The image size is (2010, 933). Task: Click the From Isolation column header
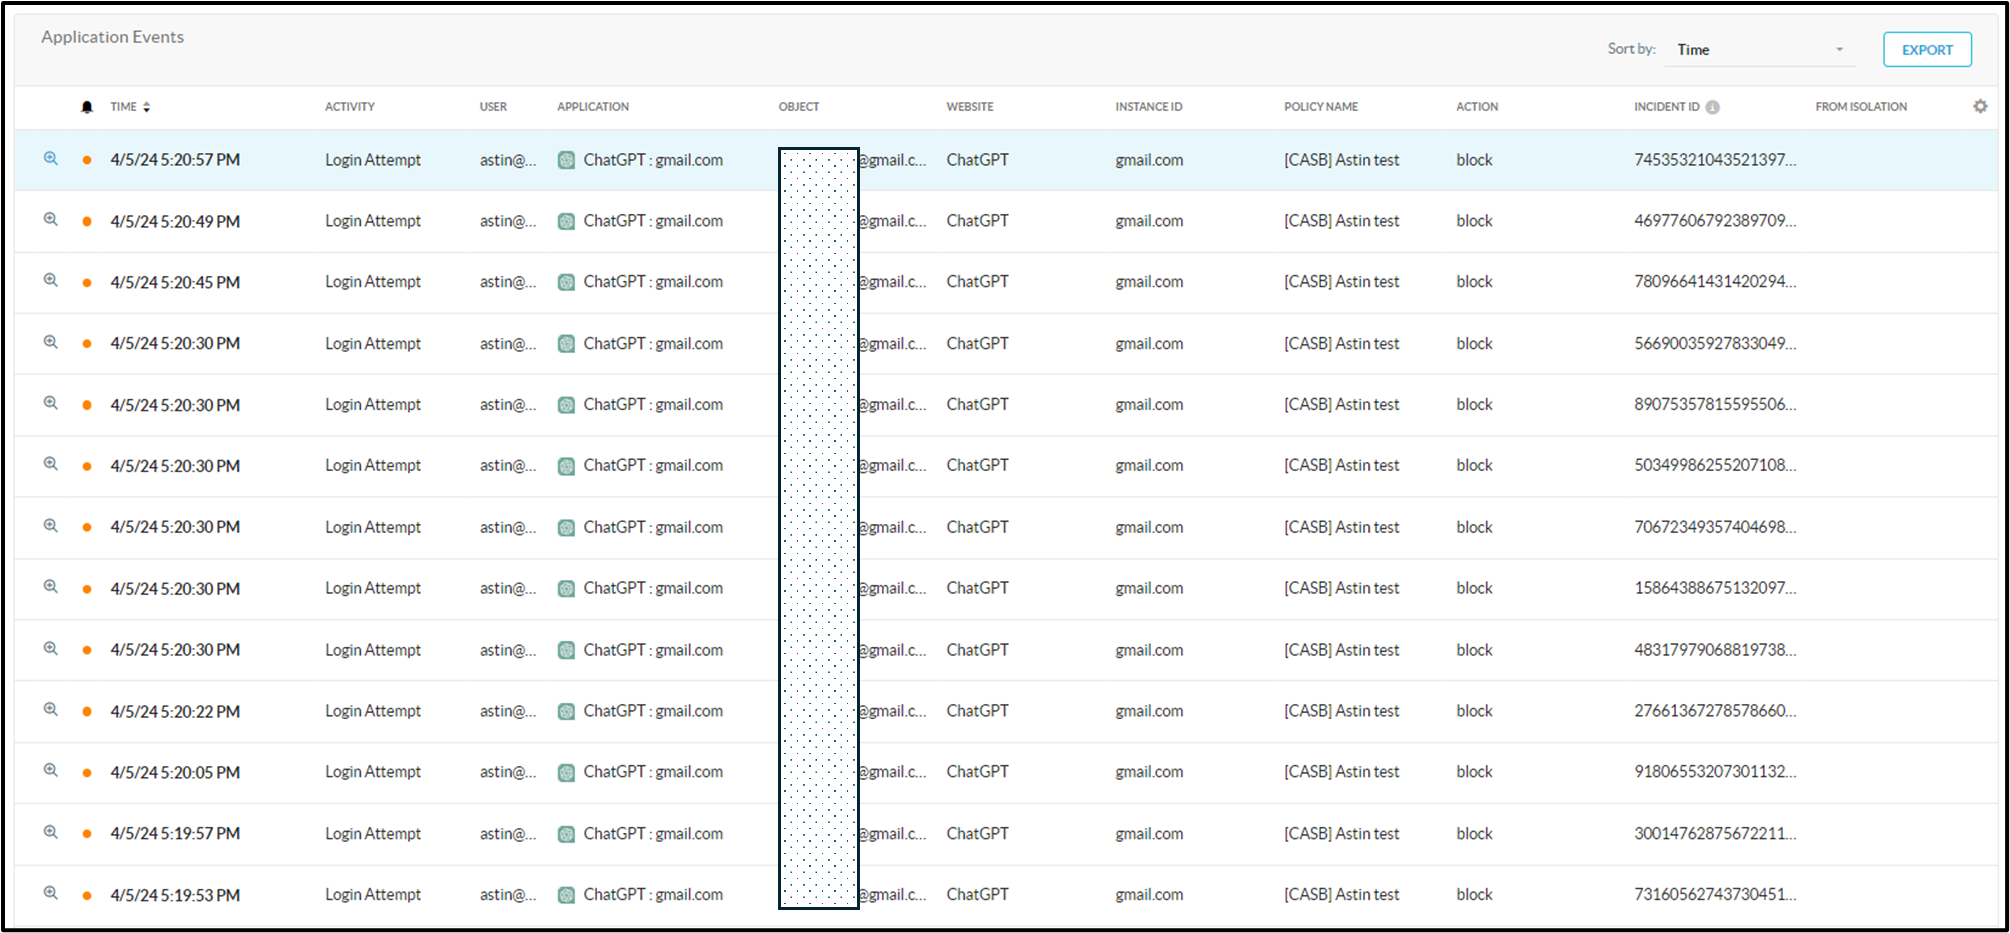pyautogui.click(x=1861, y=107)
